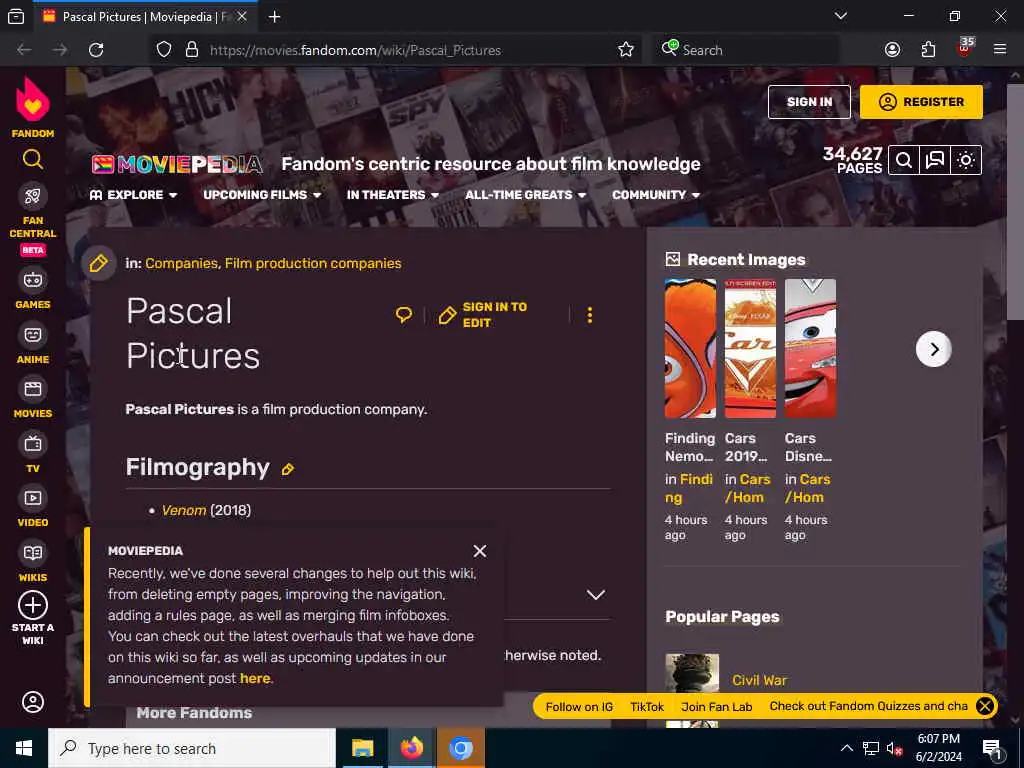Click the site padlock security icon
This screenshot has width=1024, height=768.
191,50
